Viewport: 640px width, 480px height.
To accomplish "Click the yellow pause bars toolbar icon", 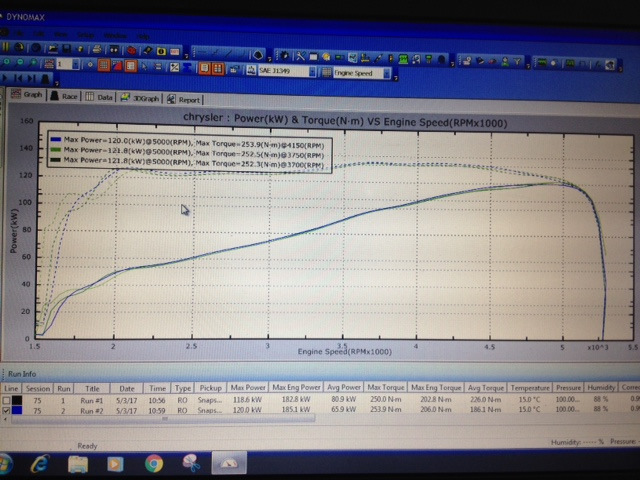I will (6, 47).
